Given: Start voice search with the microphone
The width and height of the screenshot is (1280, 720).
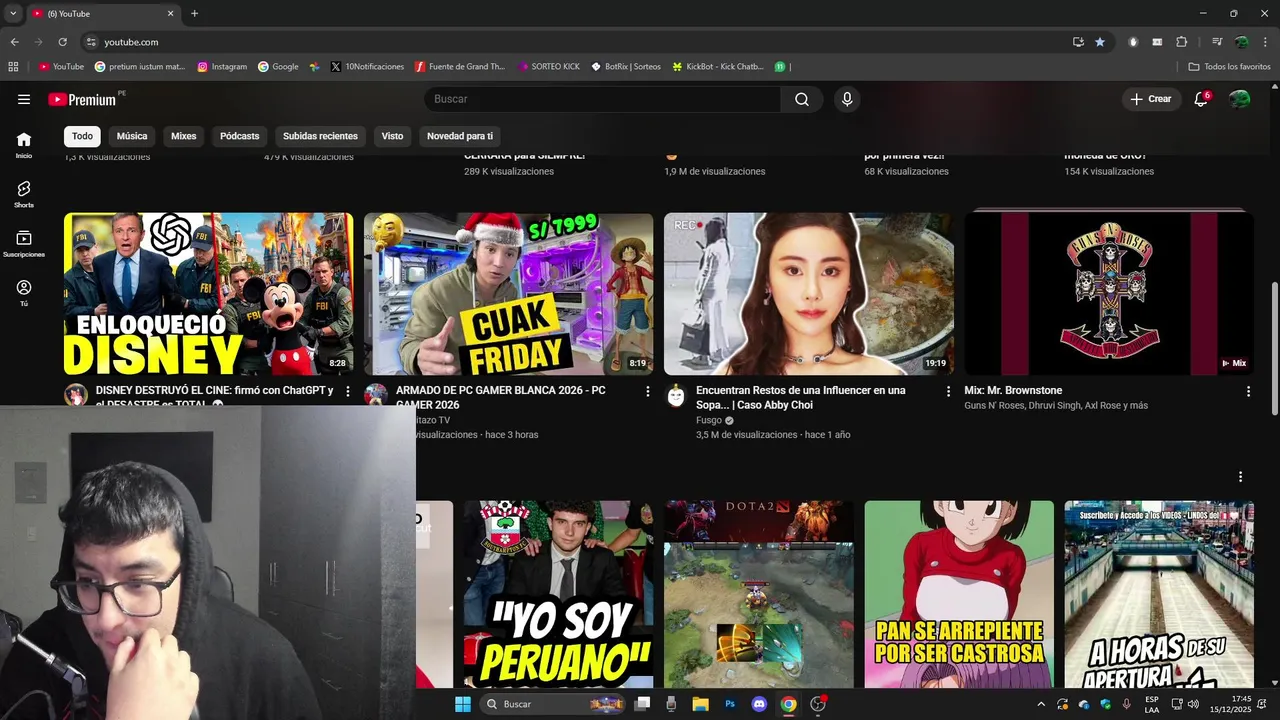Looking at the screenshot, I should coord(847,99).
